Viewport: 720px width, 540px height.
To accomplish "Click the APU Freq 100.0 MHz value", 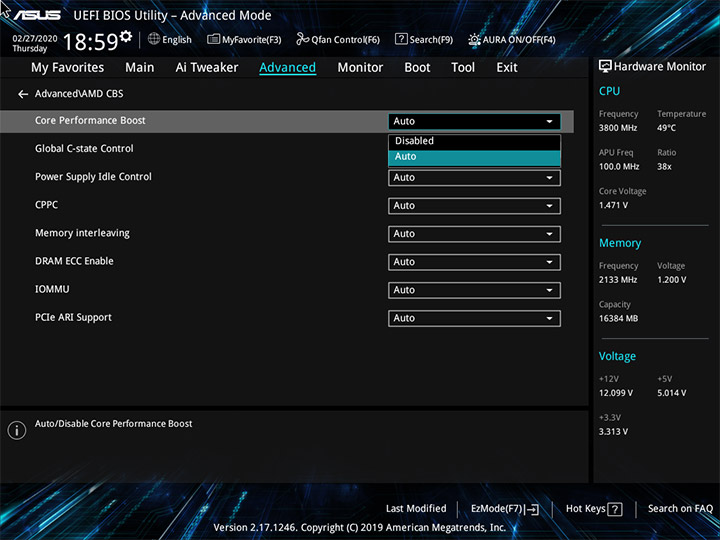I will (x=619, y=167).
